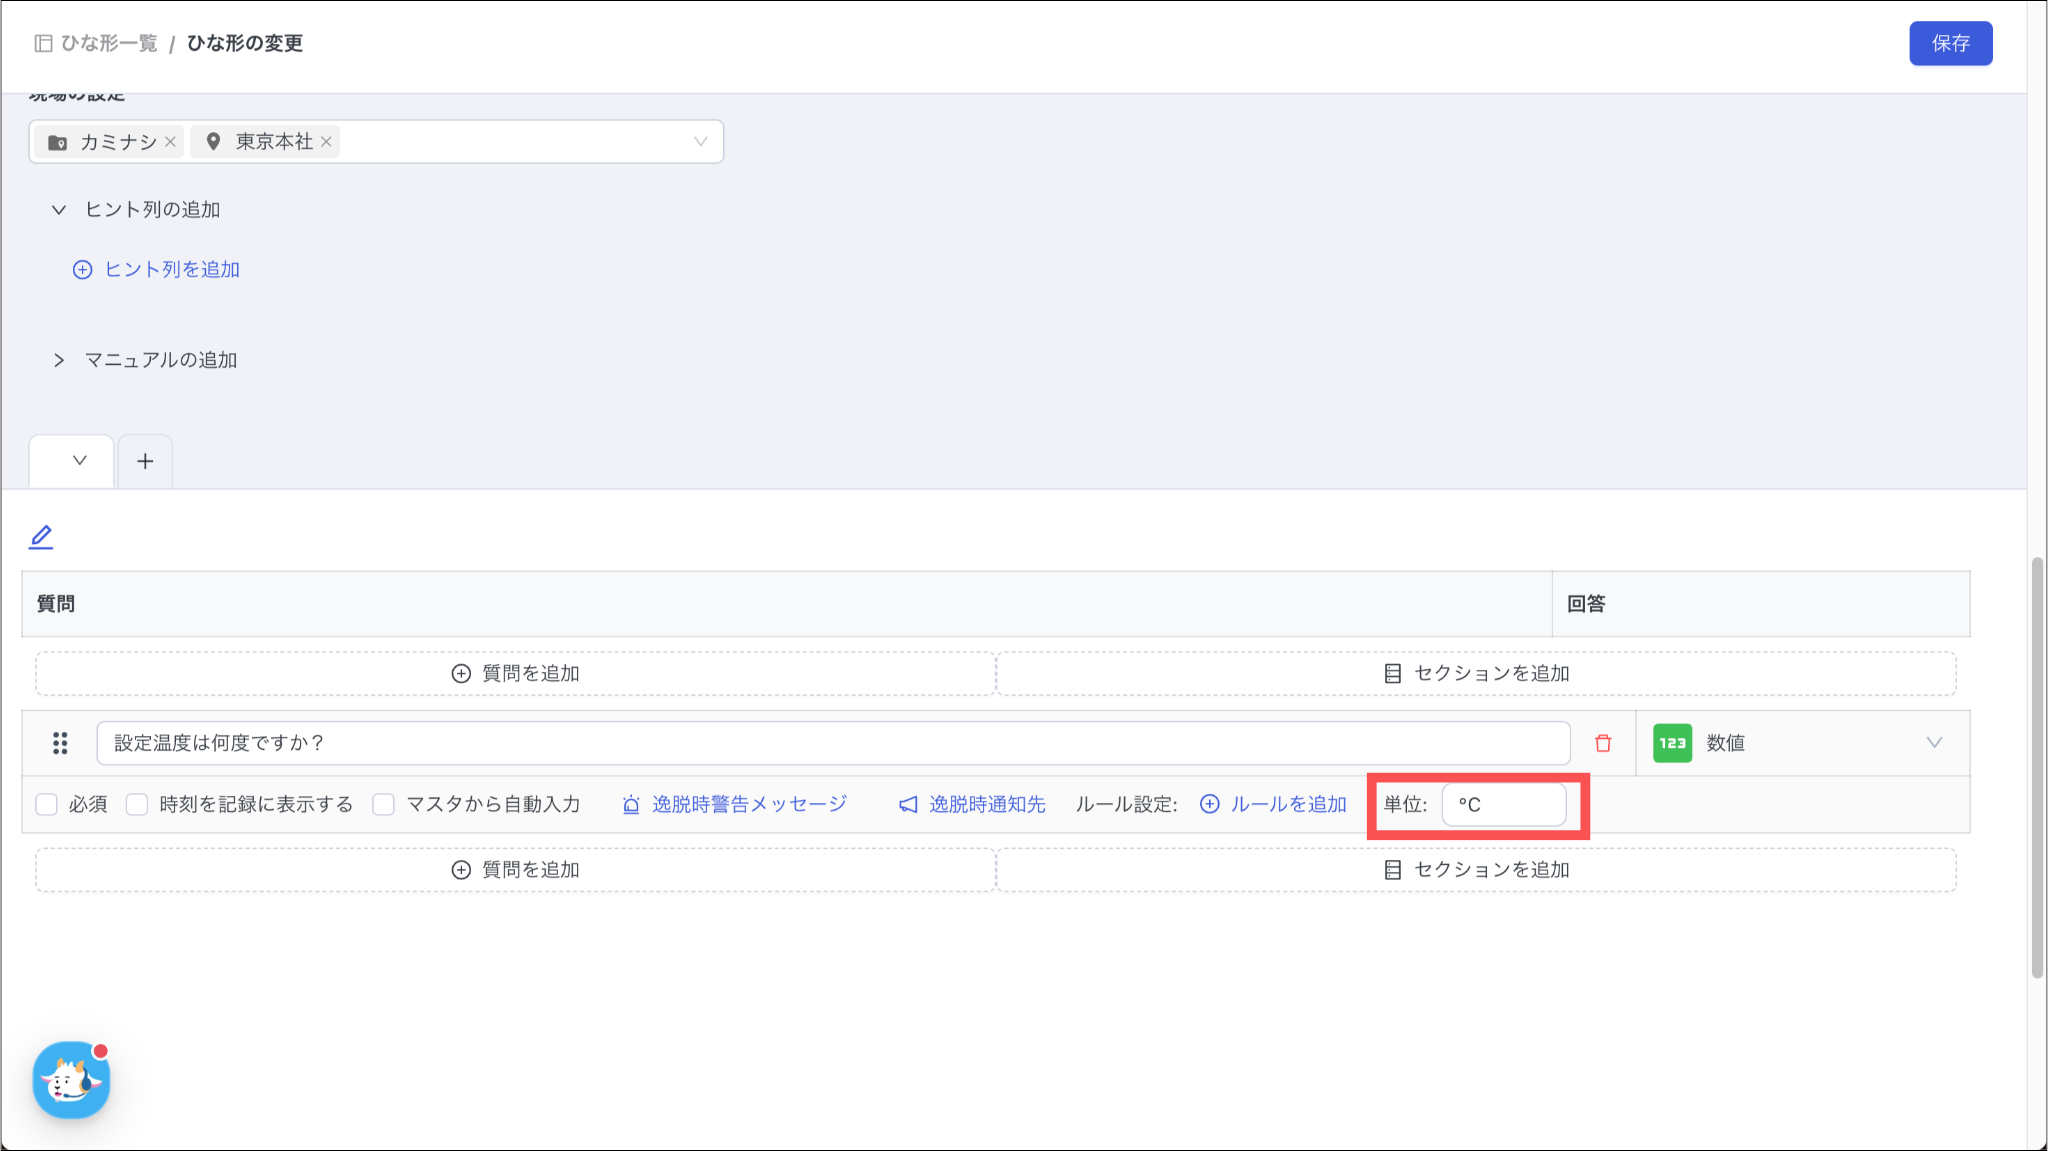Open the 数値 answer type dropdown

pyautogui.click(x=1933, y=743)
